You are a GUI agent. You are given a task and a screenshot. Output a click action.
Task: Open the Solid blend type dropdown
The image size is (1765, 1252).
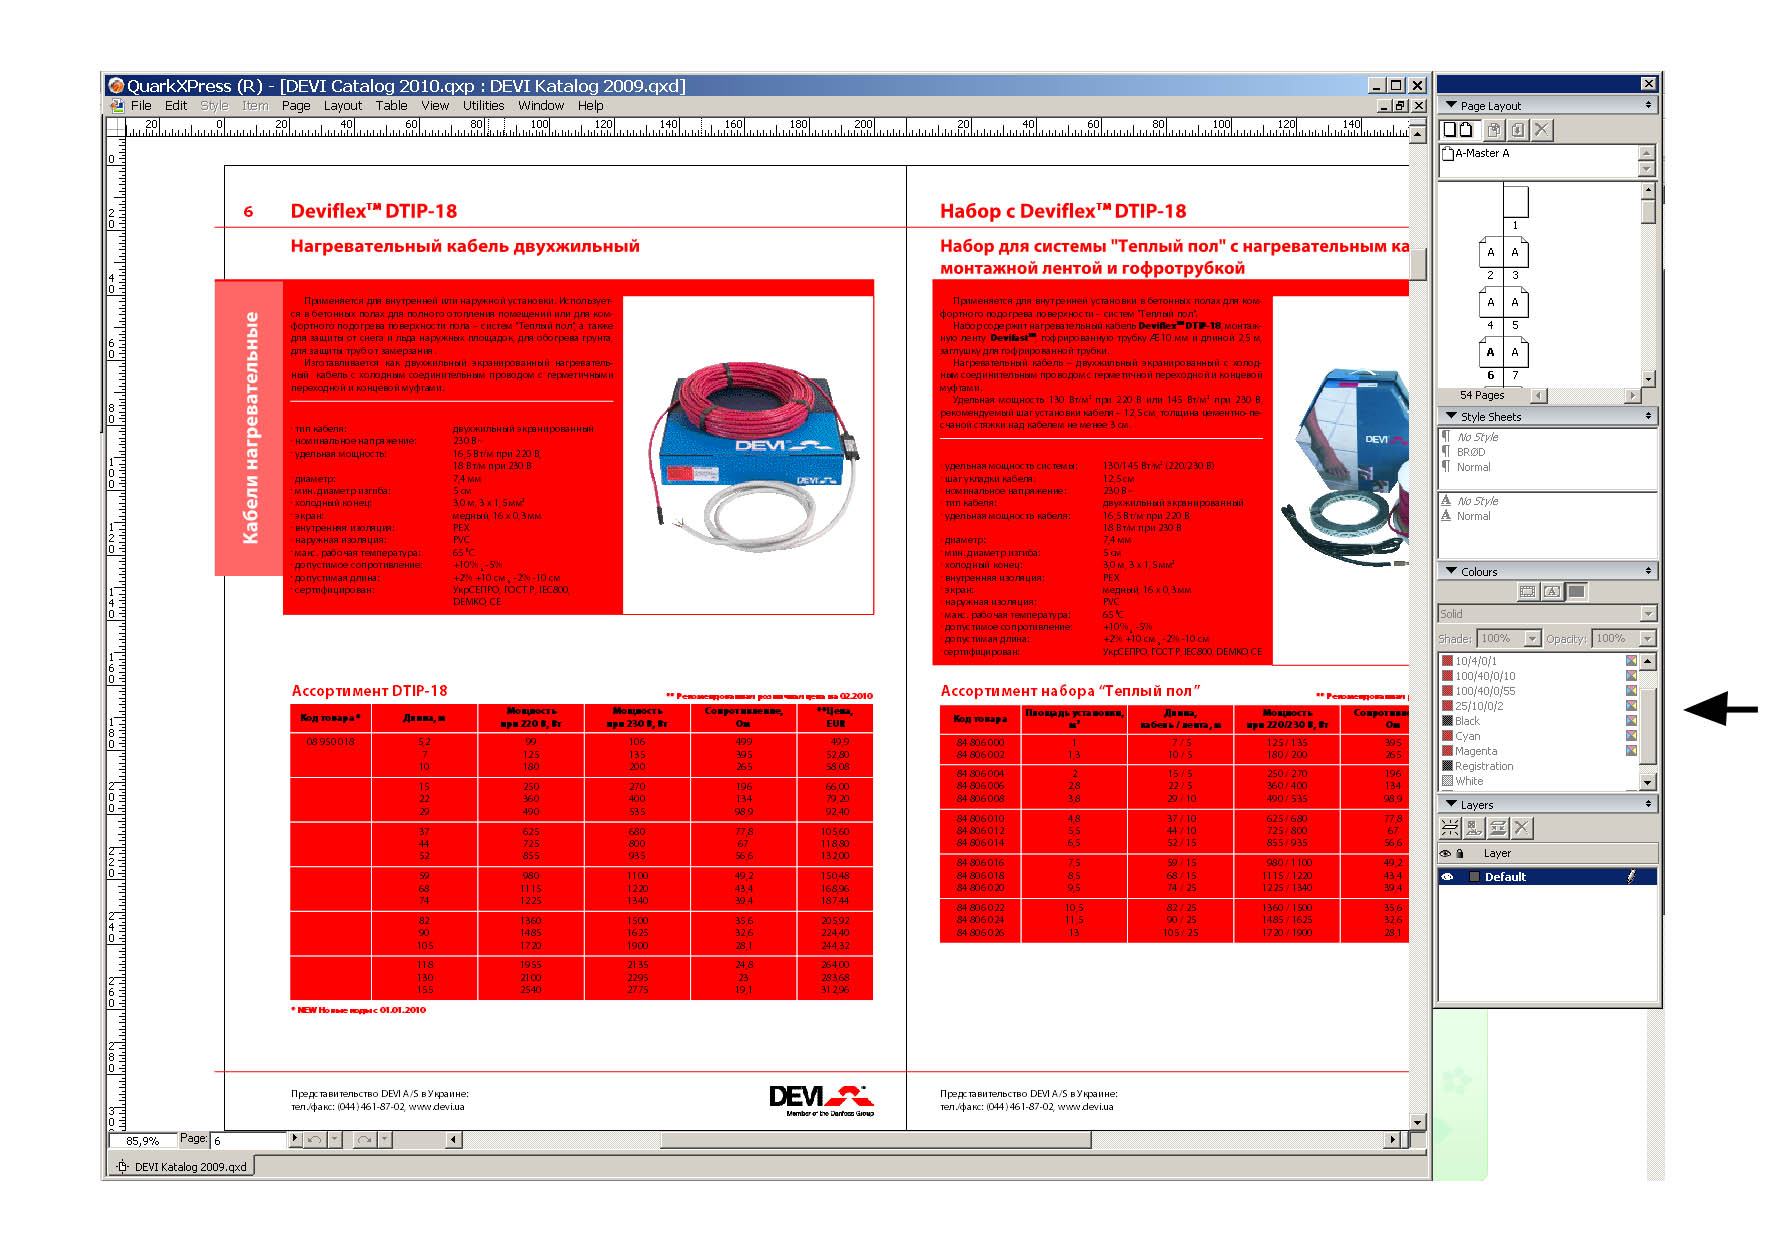pos(1649,614)
